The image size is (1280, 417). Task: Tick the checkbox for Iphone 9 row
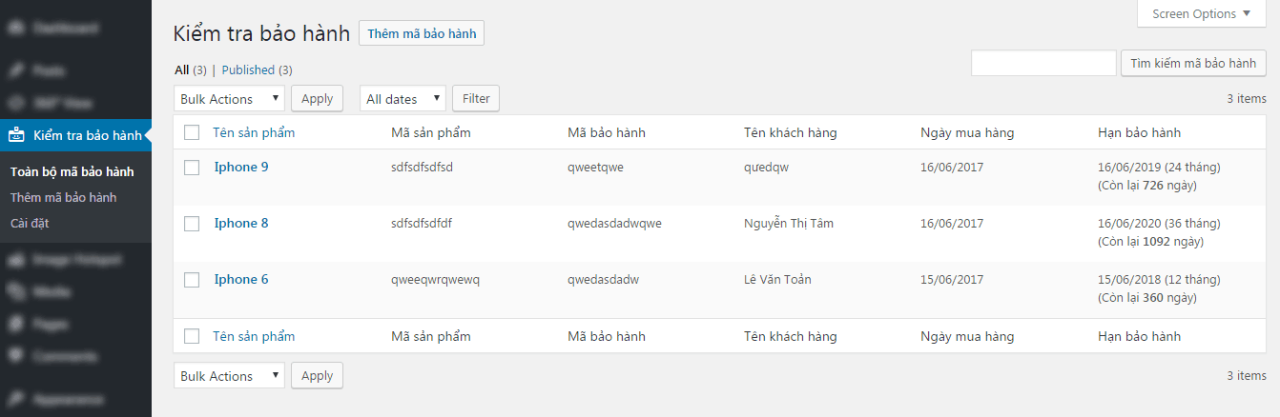pyautogui.click(x=192, y=168)
